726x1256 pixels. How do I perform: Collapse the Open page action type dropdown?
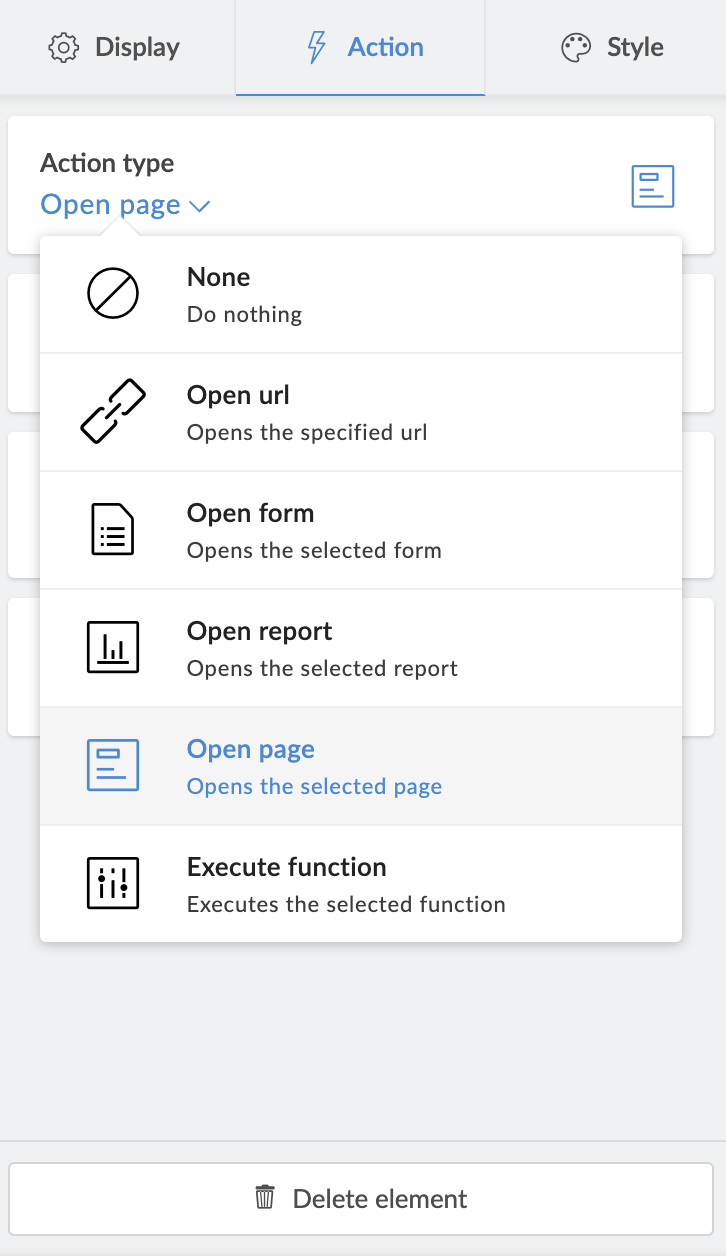(125, 205)
